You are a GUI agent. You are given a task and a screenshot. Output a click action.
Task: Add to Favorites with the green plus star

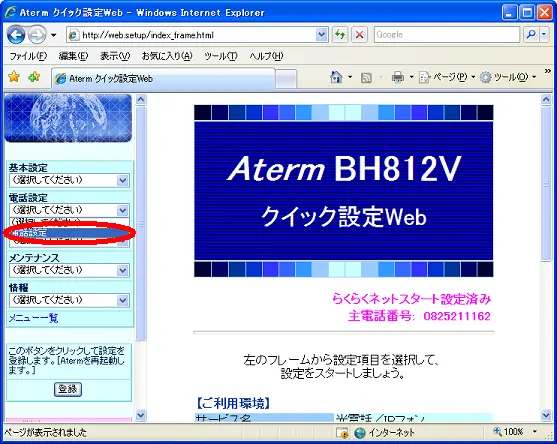point(34,77)
